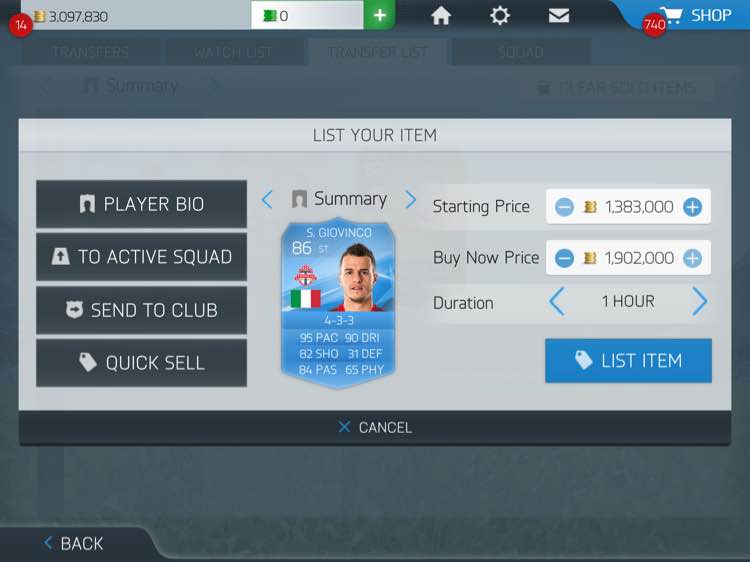Add FIFA points with green plus
750x562 pixels.
[x=379, y=15]
